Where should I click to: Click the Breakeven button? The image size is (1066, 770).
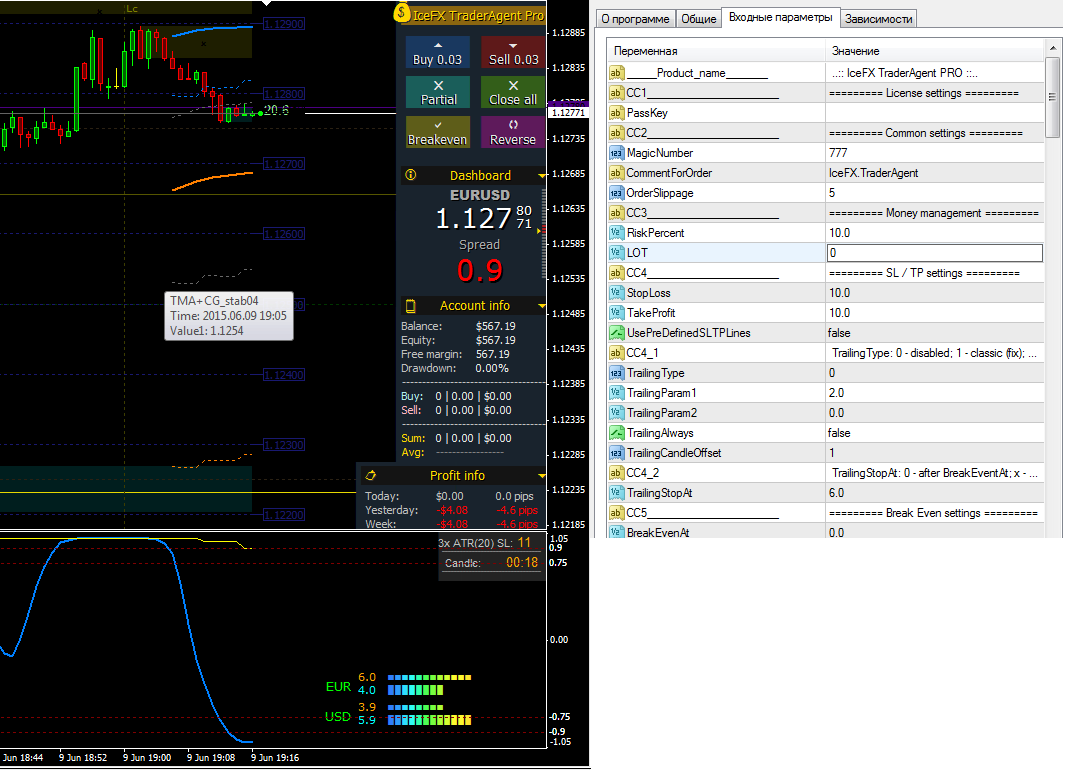[438, 133]
